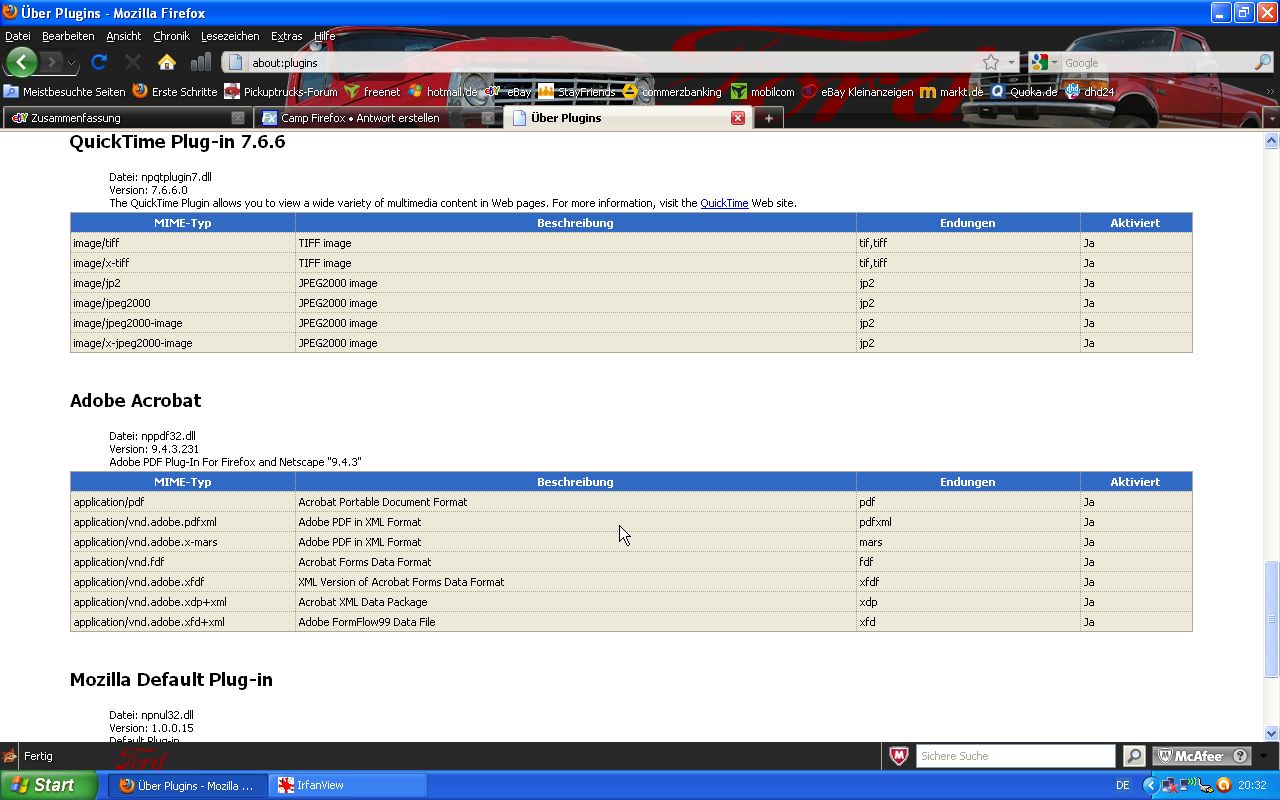Screen dimensions: 1280x800
Task: Open the Google search engine dropdown
Action: [1054, 62]
